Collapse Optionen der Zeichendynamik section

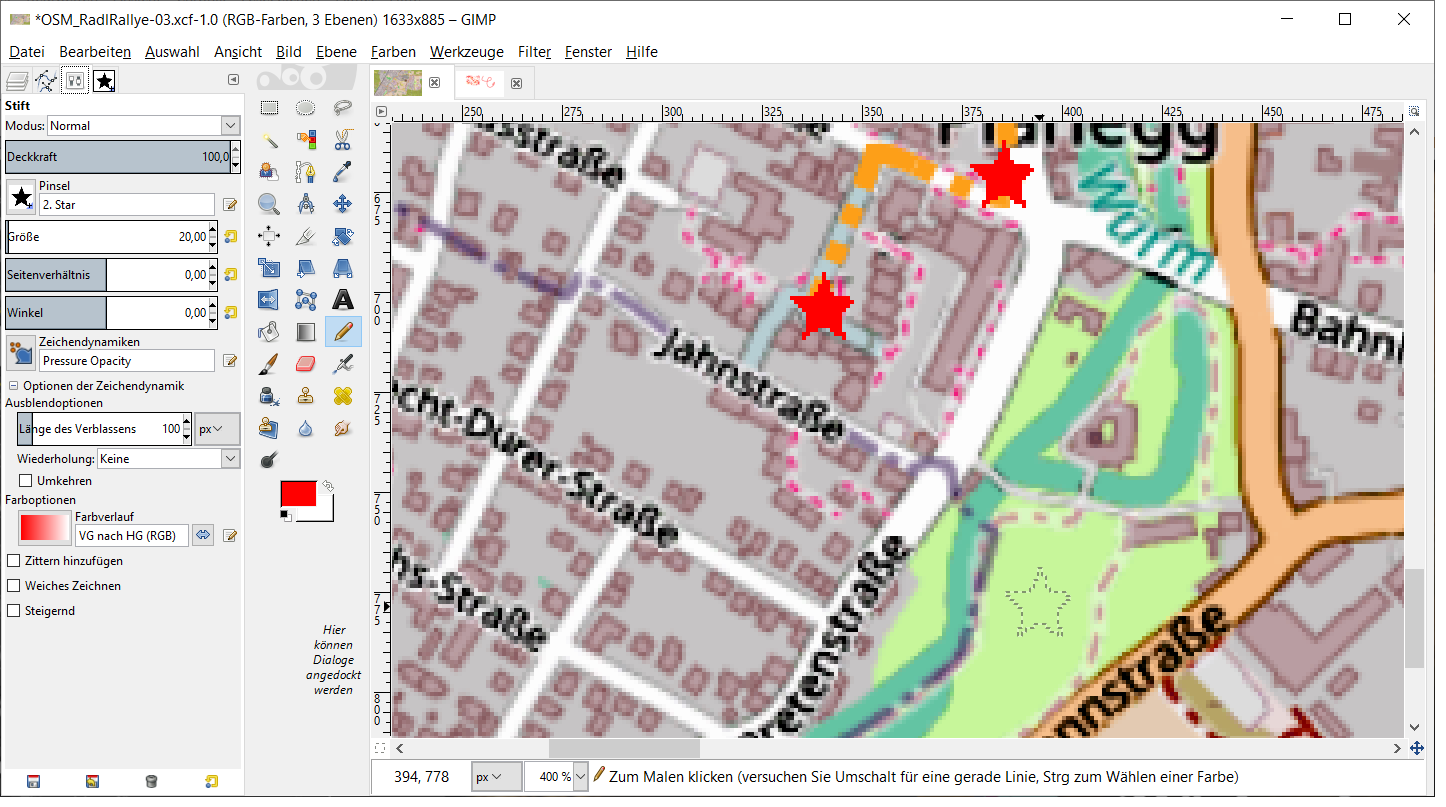[x=14, y=386]
